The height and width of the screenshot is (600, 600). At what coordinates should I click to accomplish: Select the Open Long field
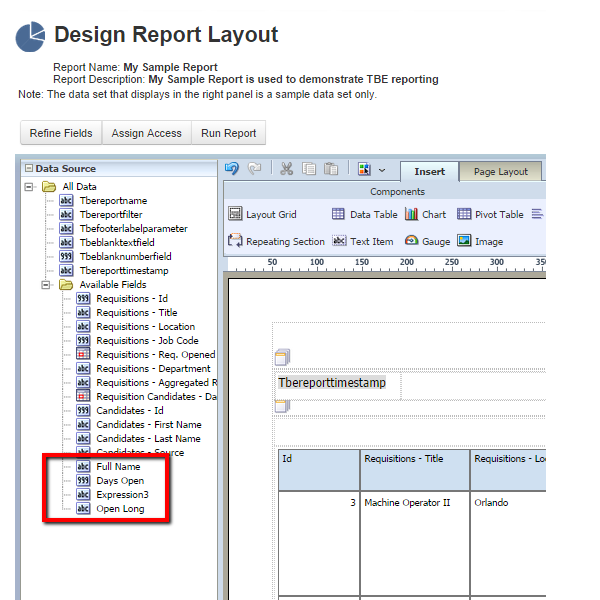tap(110, 509)
